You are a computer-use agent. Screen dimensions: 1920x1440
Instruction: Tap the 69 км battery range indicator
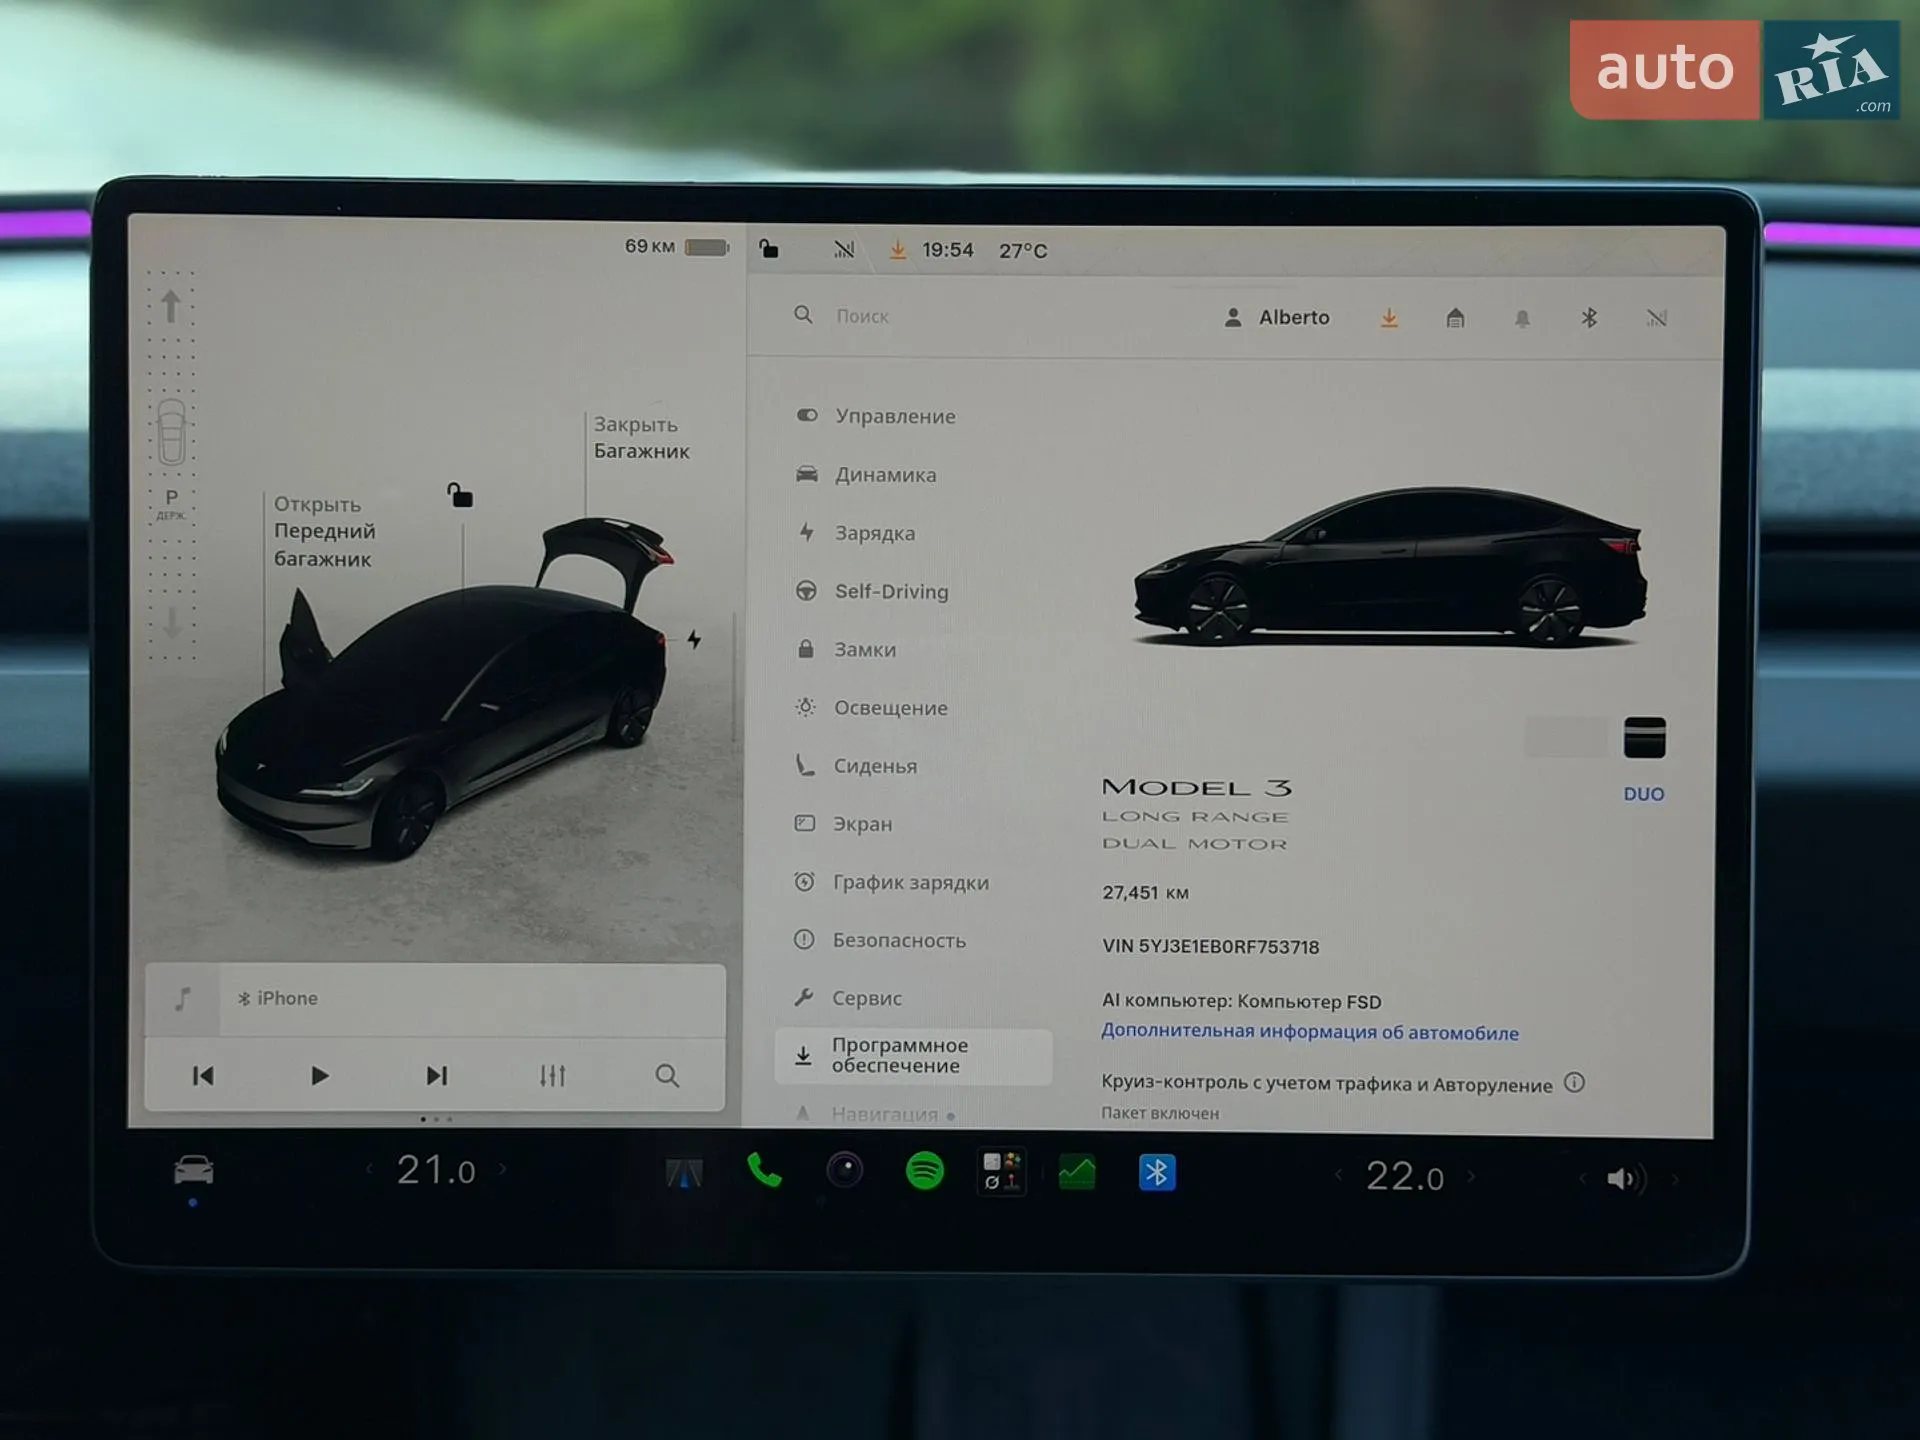pos(677,246)
